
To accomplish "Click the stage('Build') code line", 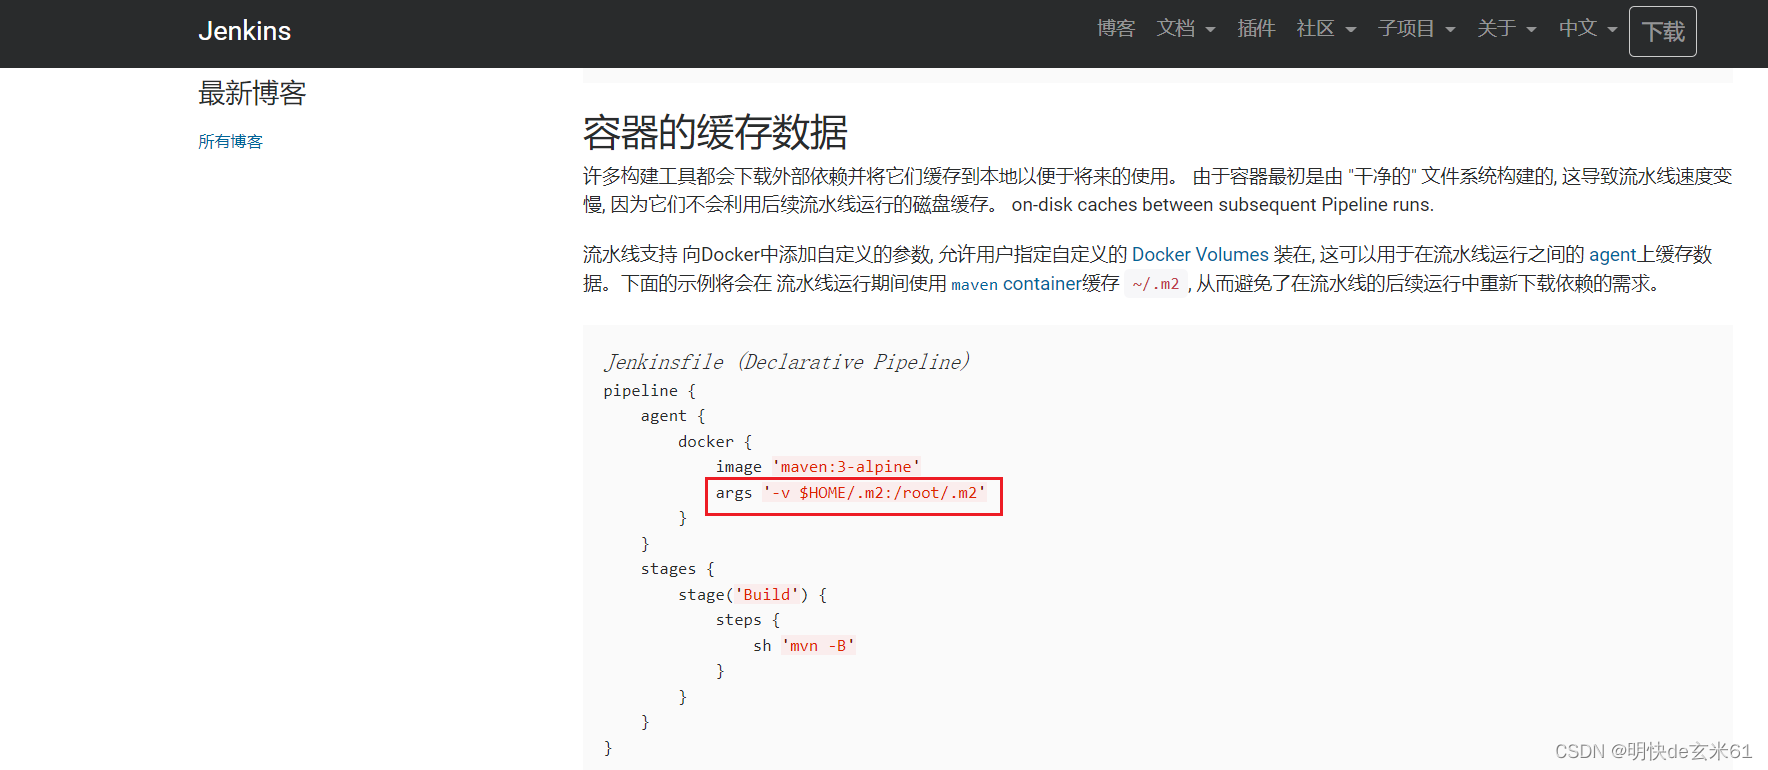I will coord(752,595).
